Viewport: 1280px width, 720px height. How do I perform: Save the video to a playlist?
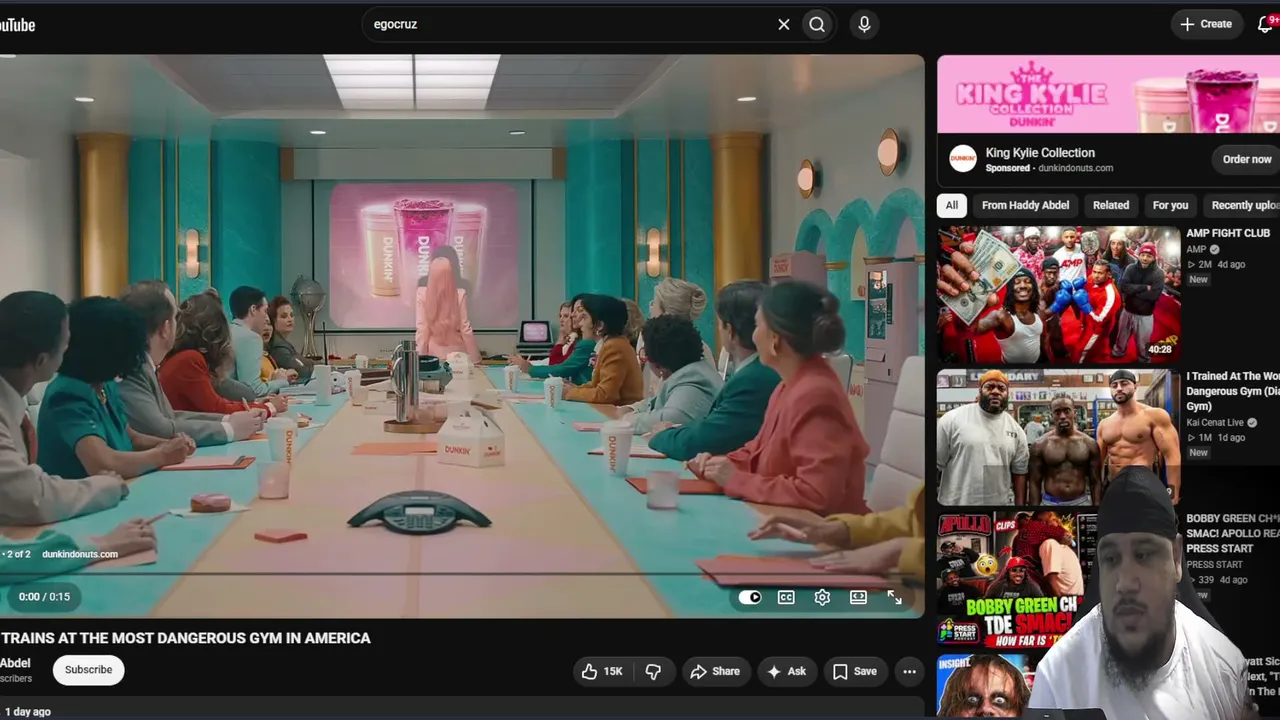pos(855,671)
